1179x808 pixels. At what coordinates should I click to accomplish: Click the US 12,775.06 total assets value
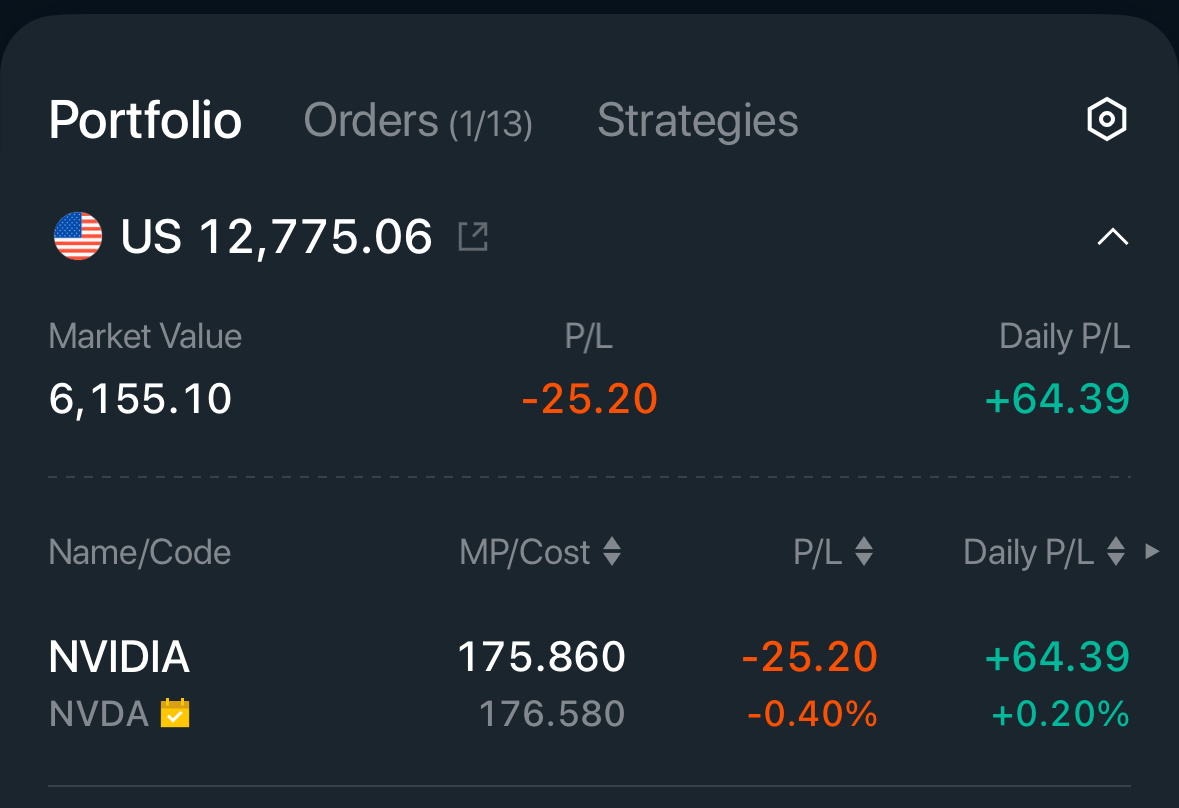click(x=277, y=237)
